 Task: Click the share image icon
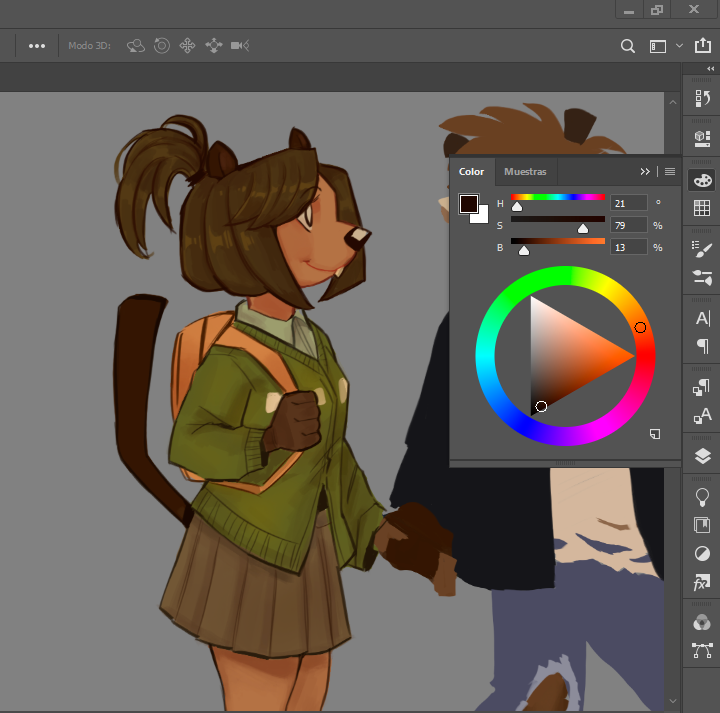coord(703,45)
